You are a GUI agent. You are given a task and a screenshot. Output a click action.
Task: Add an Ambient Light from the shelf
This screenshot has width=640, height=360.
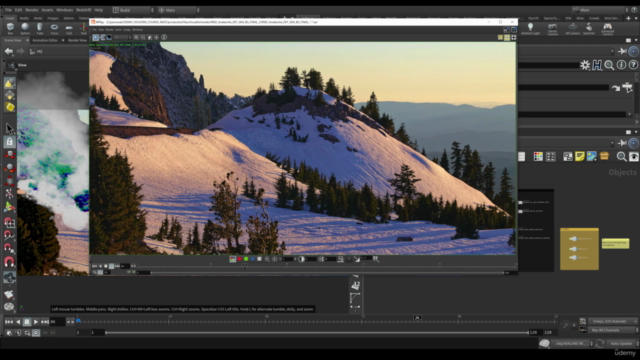click(x=530, y=29)
